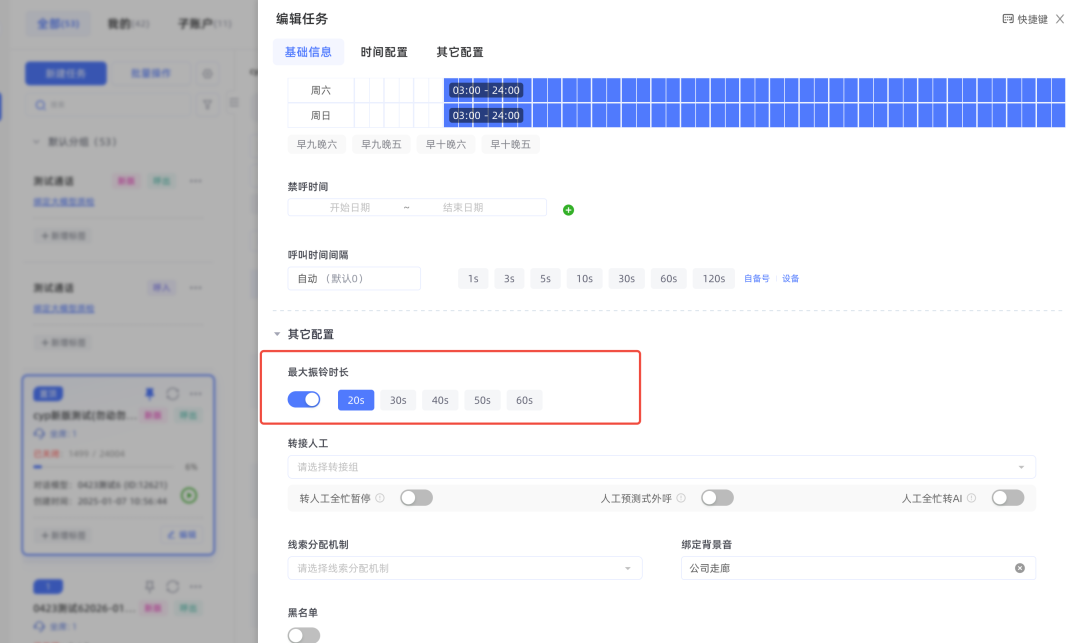The image size is (1080, 643).
Task: Switch to the 时间配置 tab
Action: click(384, 52)
